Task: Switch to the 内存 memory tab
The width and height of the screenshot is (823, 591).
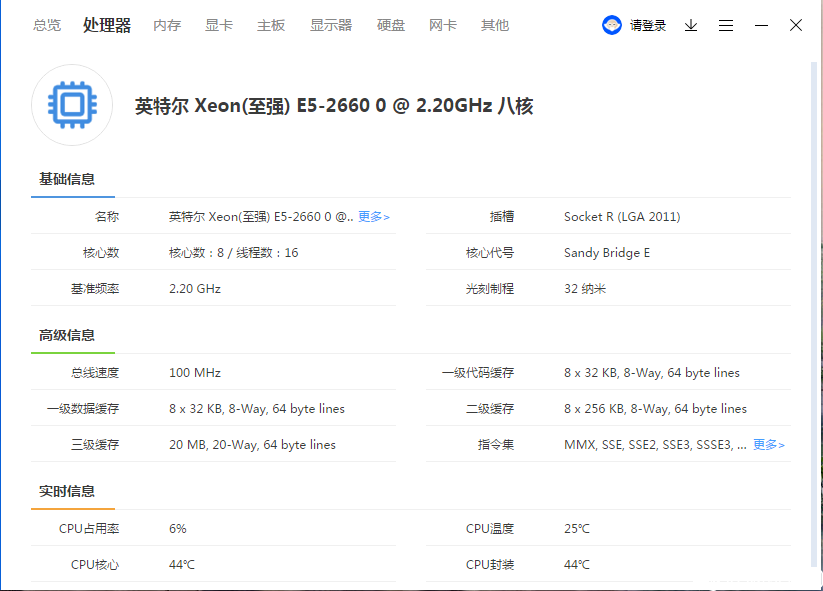Action: (167, 25)
